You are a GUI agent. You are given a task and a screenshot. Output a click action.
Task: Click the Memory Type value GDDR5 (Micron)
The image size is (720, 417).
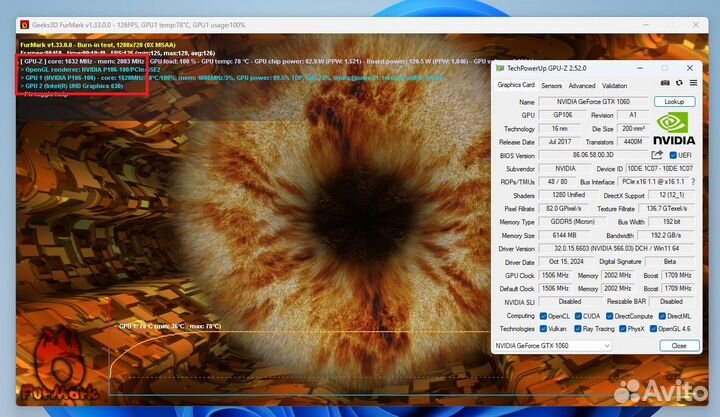click(x=573, y=222)
